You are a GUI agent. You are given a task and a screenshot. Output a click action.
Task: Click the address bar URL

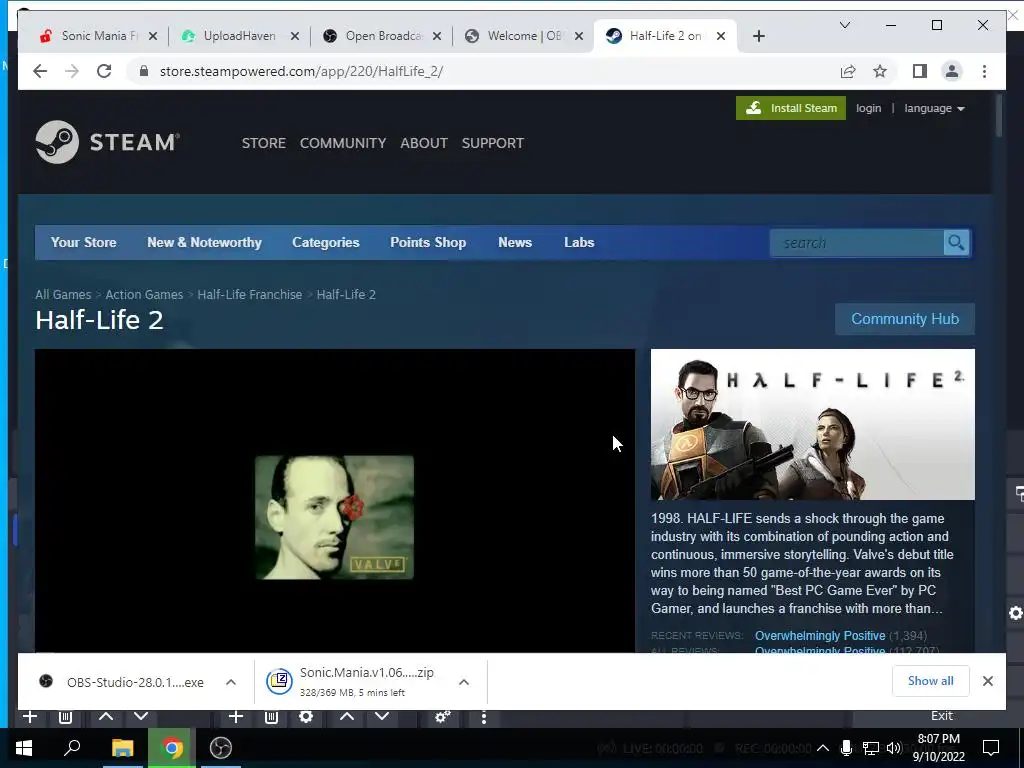(301, 71)
